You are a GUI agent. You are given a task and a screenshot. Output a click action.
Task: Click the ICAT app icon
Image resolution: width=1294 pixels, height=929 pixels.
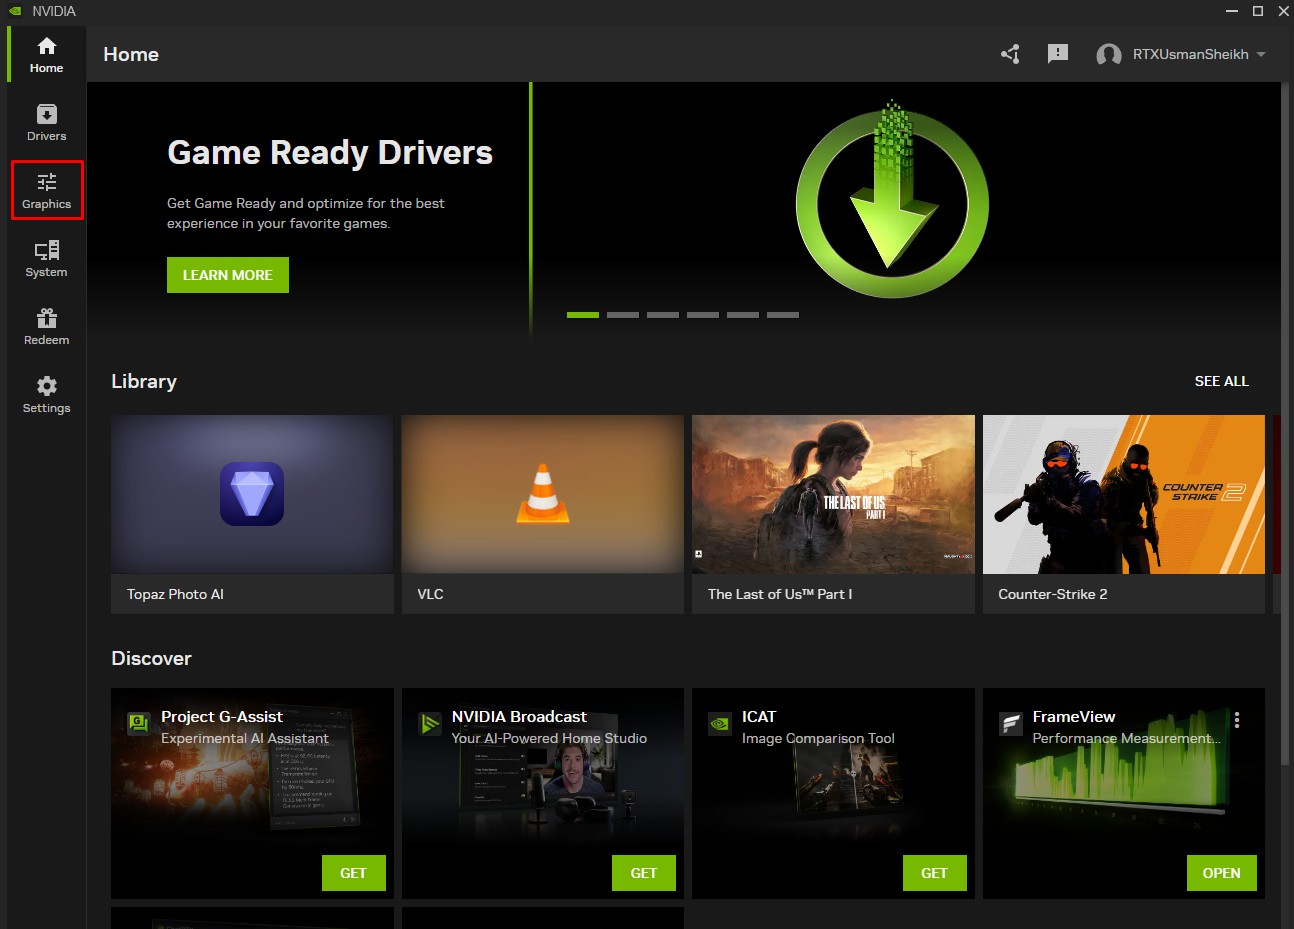pos(720,723)
